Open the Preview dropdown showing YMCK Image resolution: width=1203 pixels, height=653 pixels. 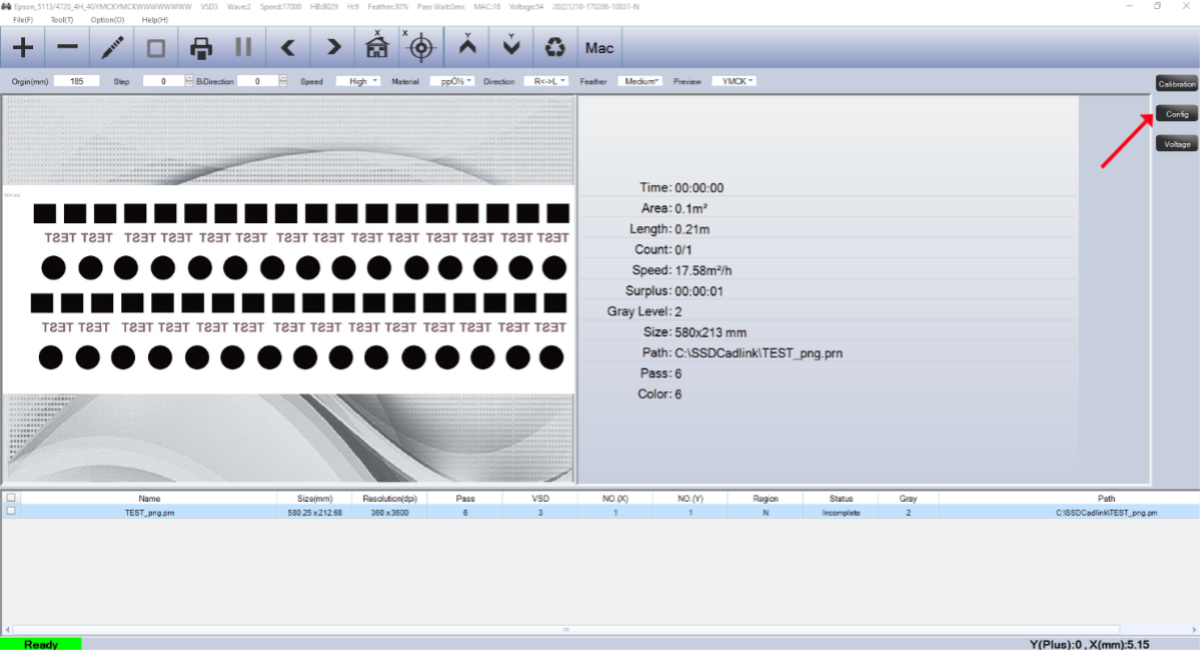(x=734, y=81)
